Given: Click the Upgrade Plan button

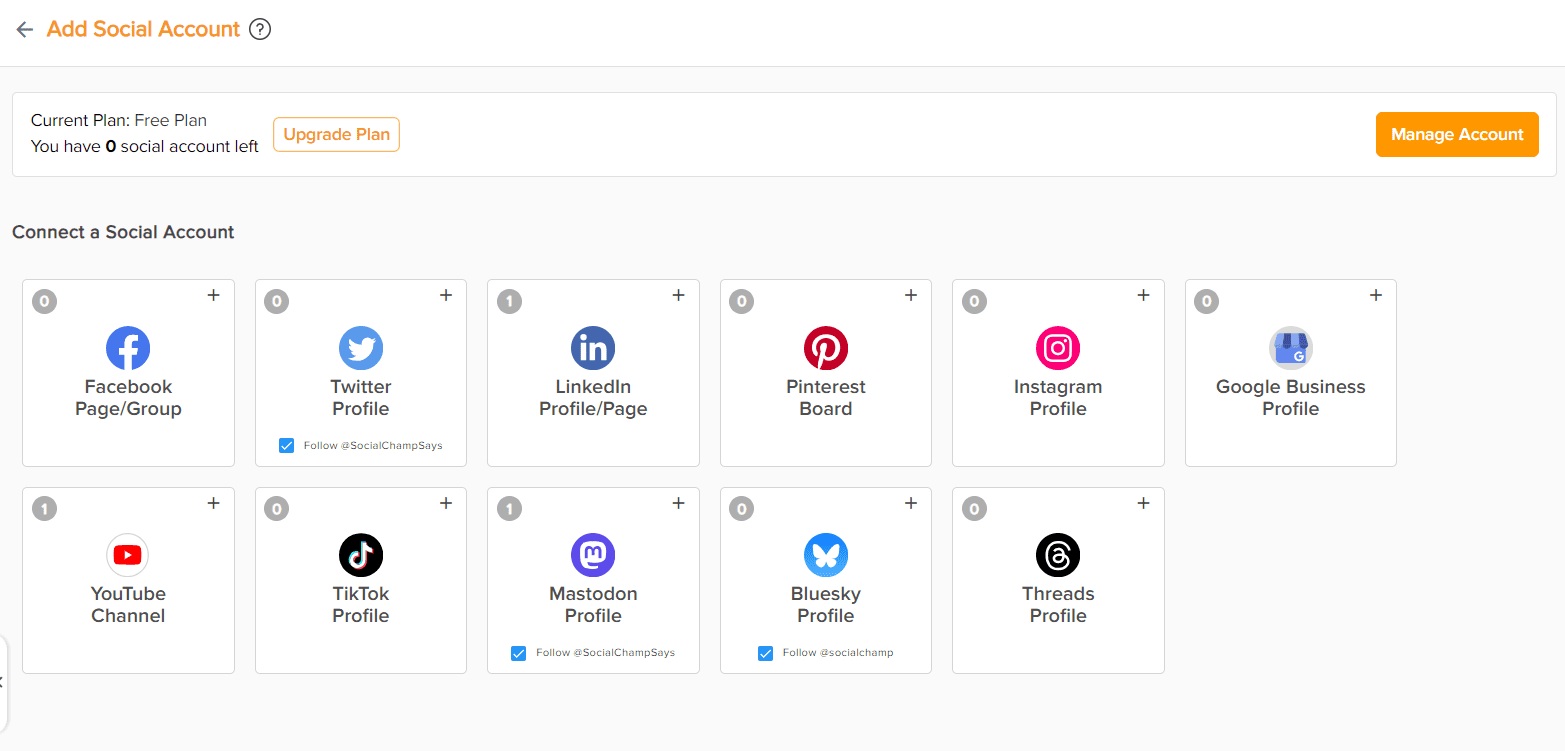Looking at the screenshot, I should (336, 134).
